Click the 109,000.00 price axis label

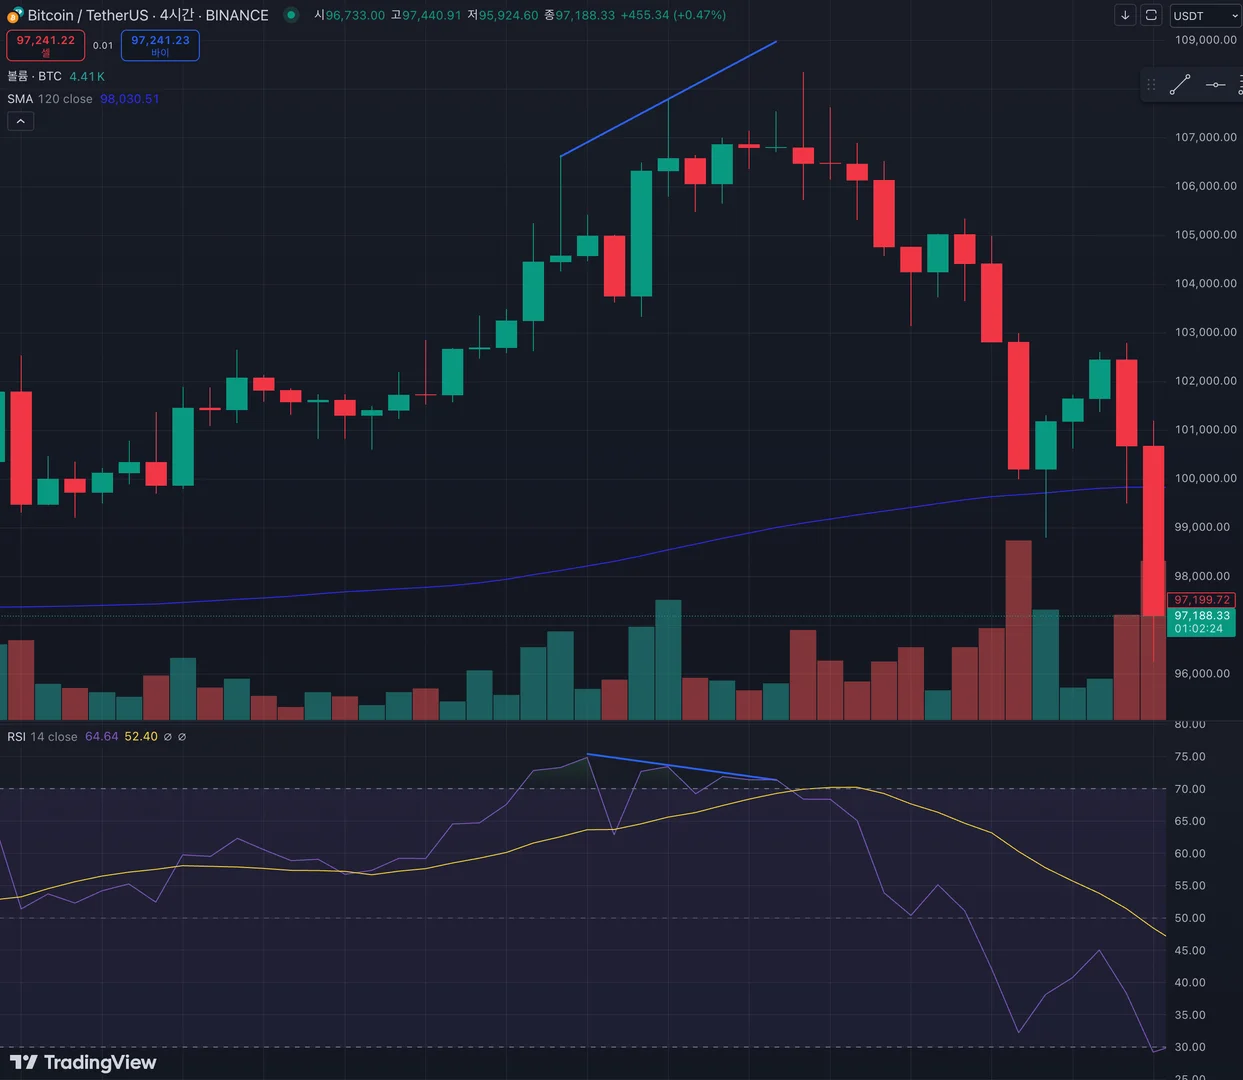[1205, 40]
